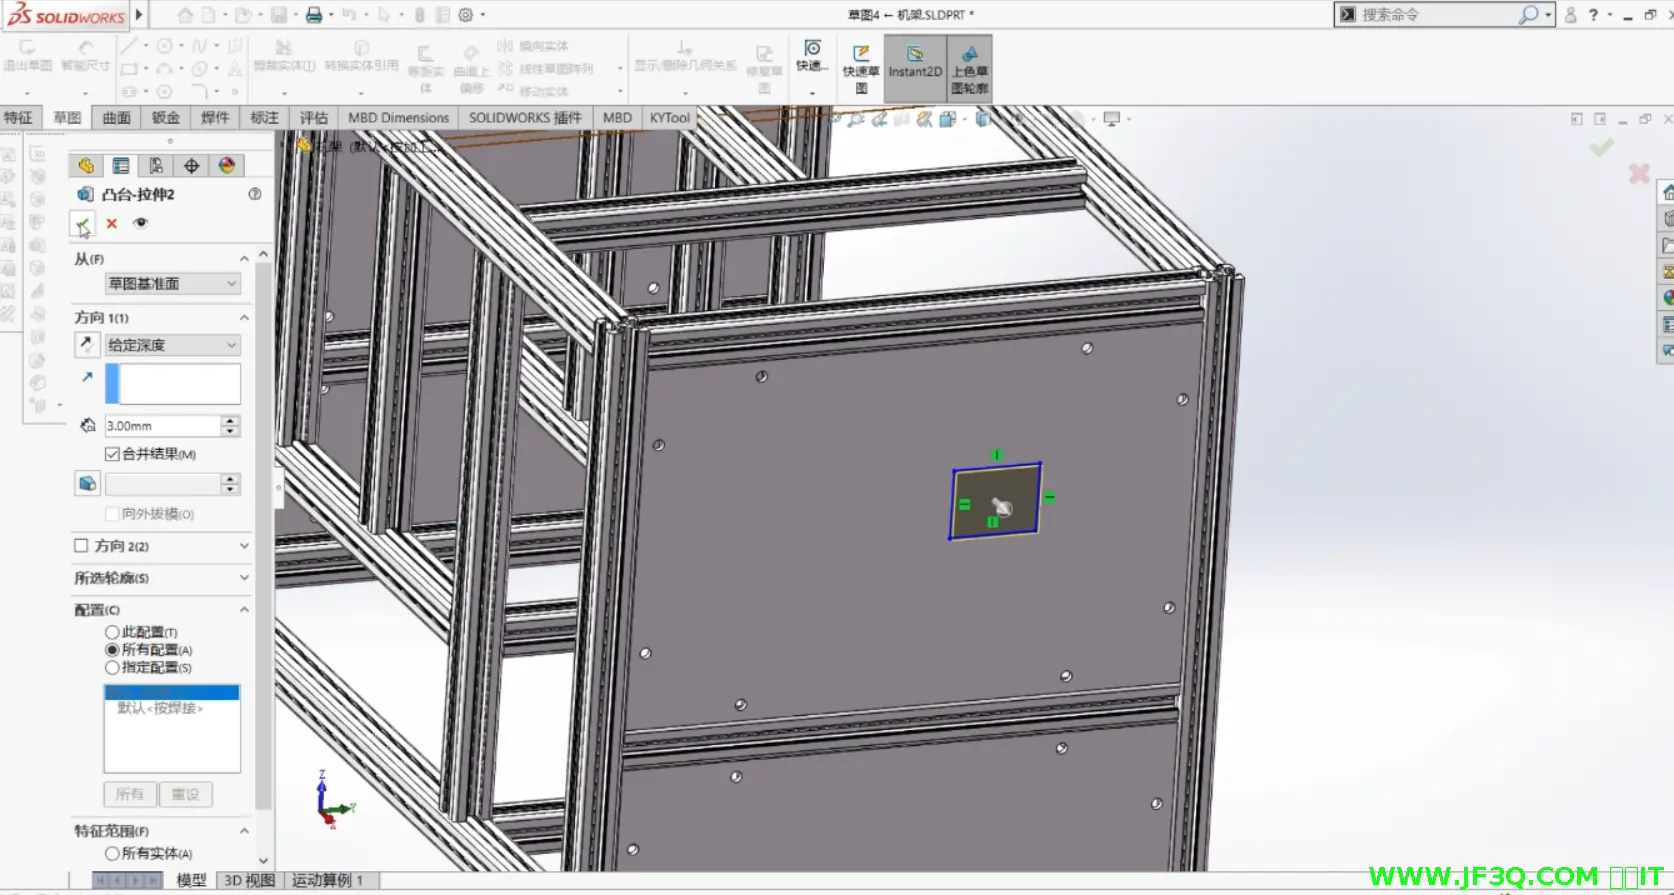
Task: Expand the 方向 2 section chevron
Action: coord(244,546)
